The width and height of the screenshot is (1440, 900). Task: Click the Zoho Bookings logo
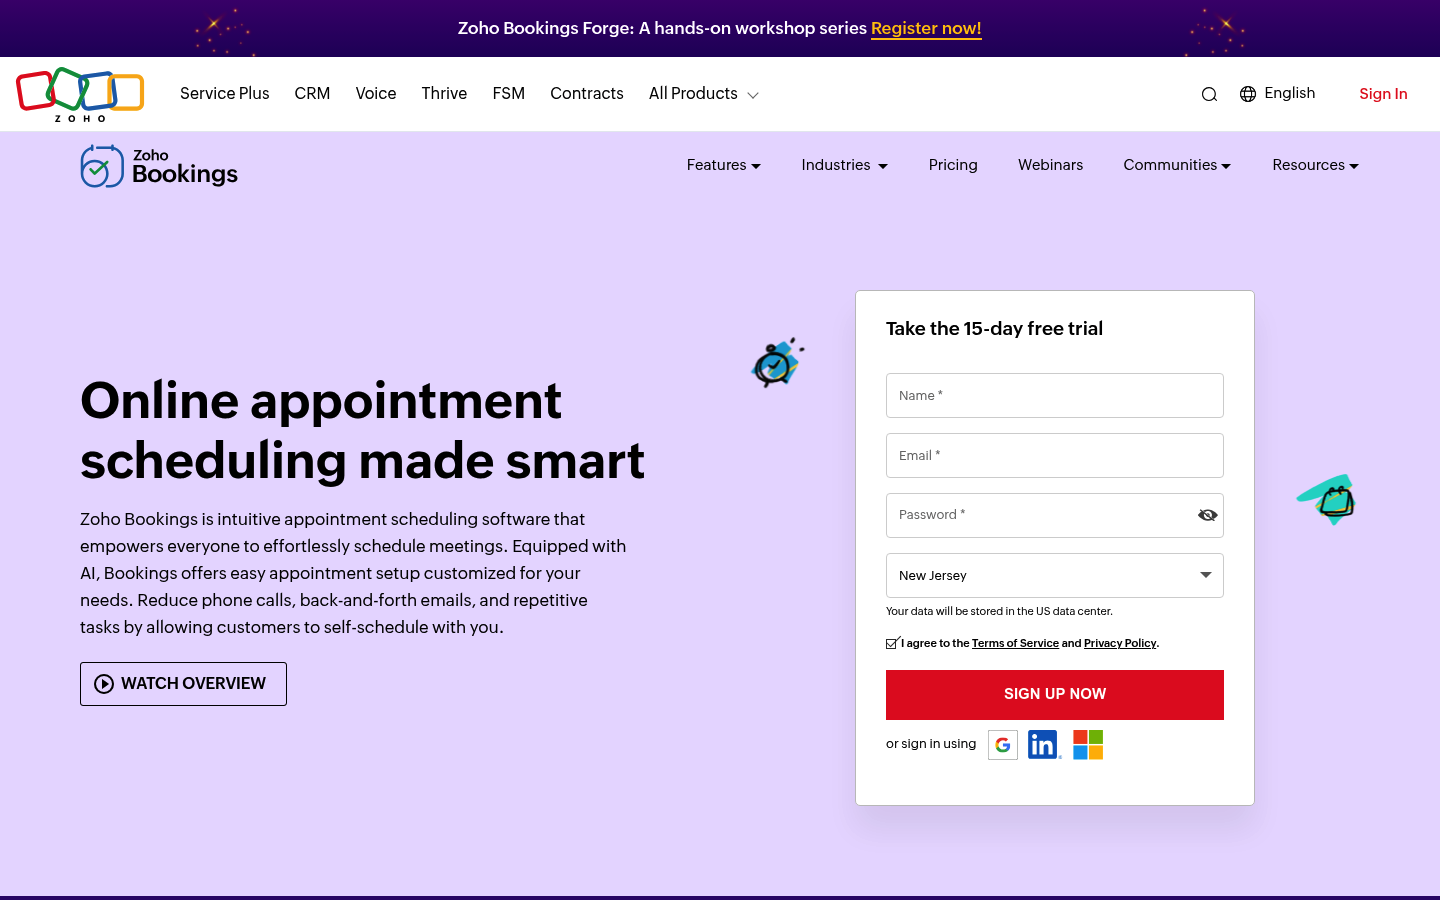pyautogui.click(x=158, y=165)
